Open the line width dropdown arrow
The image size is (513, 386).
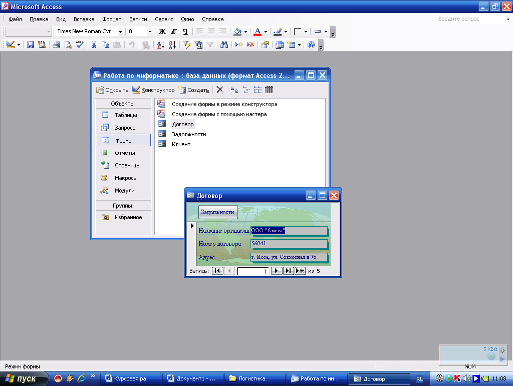point(326,32)
